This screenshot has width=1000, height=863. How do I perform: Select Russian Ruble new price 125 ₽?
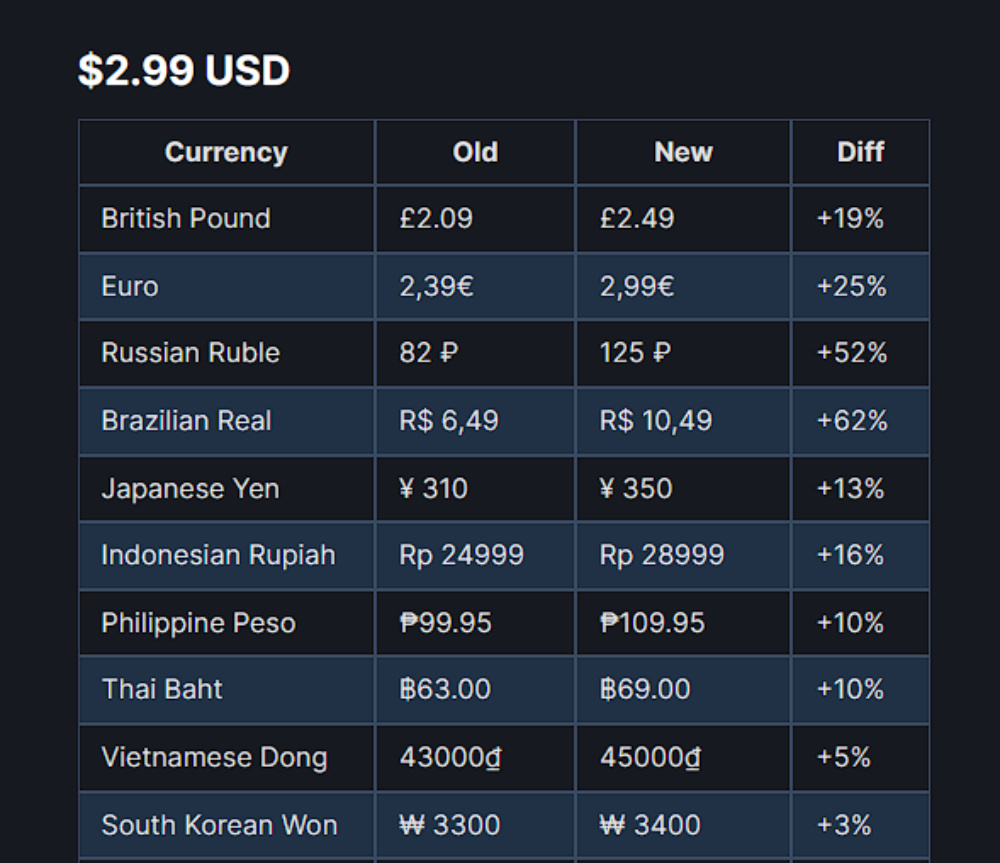coord(635,353)
